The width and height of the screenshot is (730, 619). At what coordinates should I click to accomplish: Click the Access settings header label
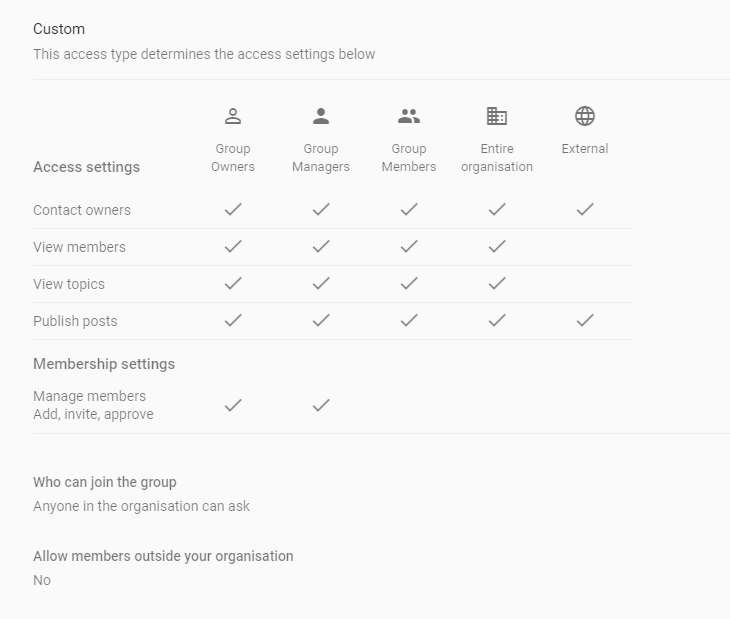tap(86, 167)
